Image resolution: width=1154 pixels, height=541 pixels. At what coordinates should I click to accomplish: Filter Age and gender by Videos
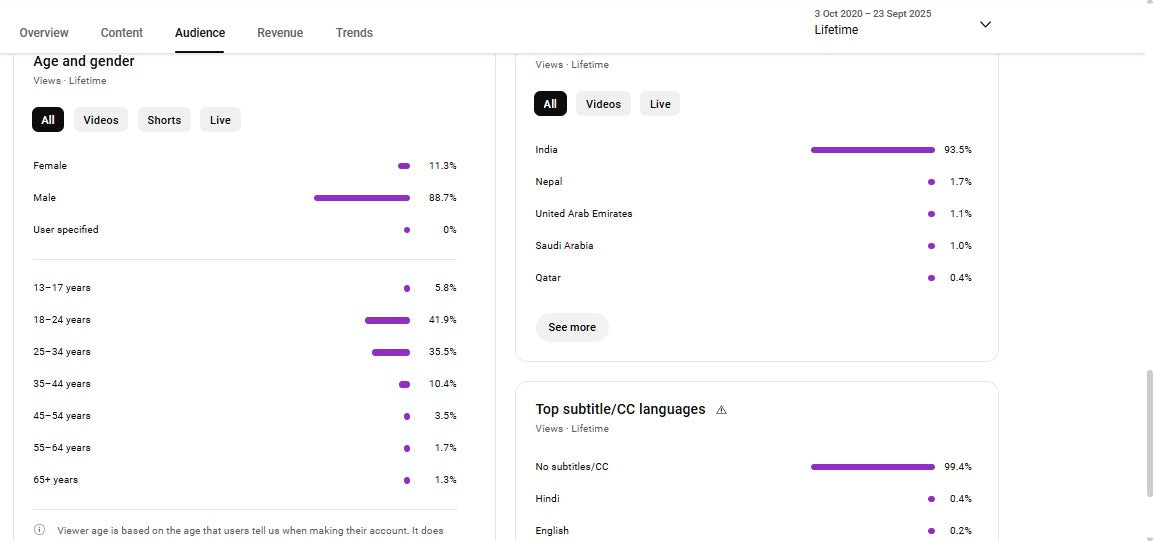[x=101, y=120]
